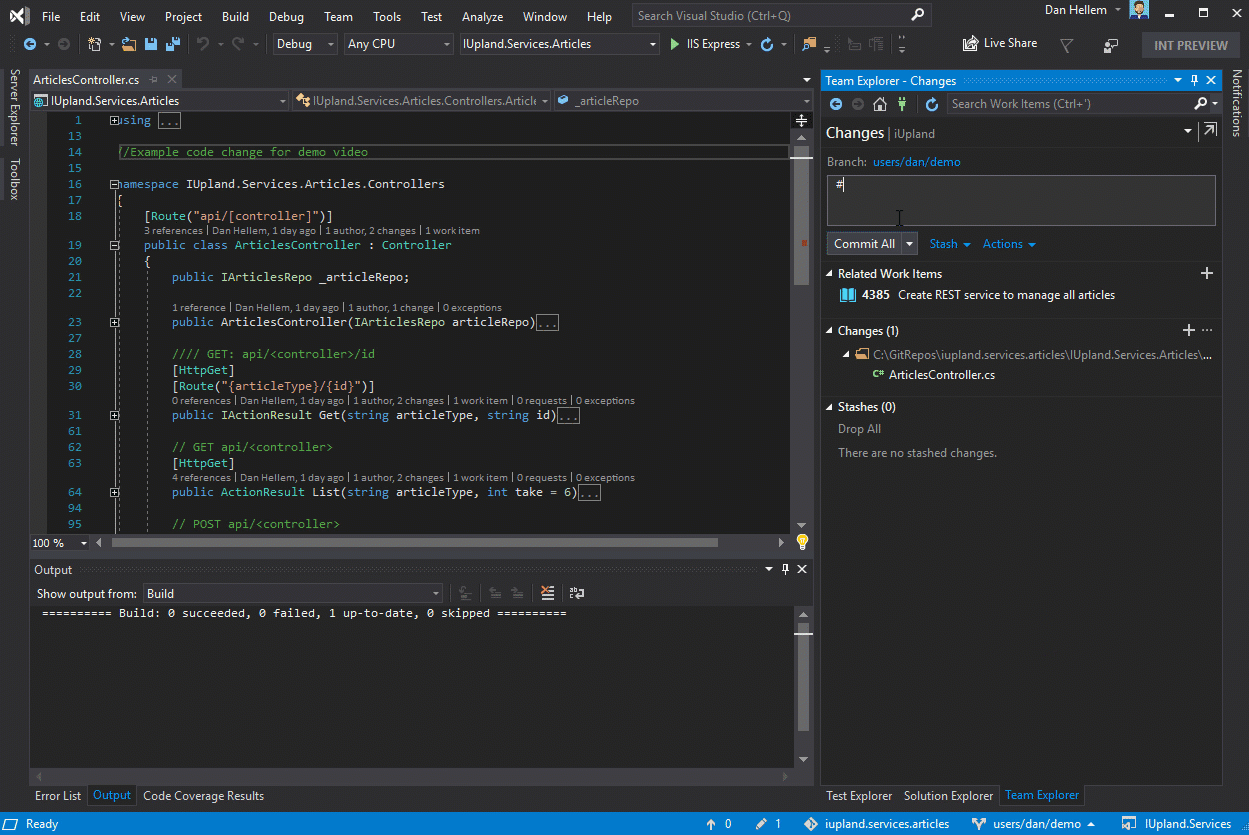Click the Search Work Items field
This screenshot has height=835, width=1249.
pos(1068,104)
